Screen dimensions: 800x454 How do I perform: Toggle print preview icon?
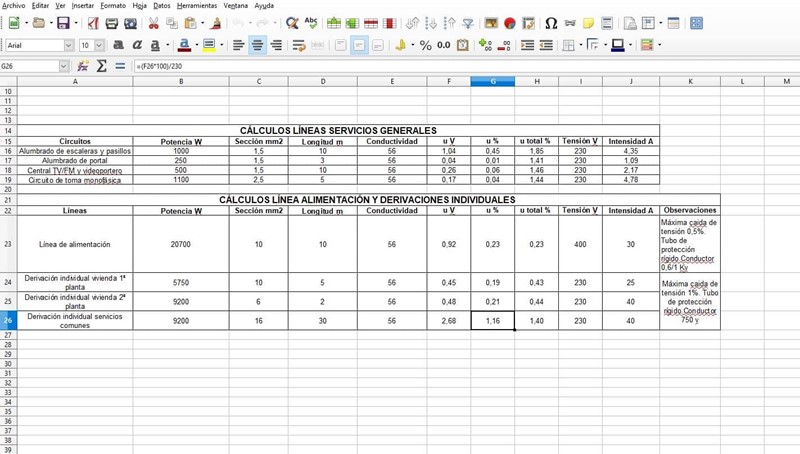131,23
